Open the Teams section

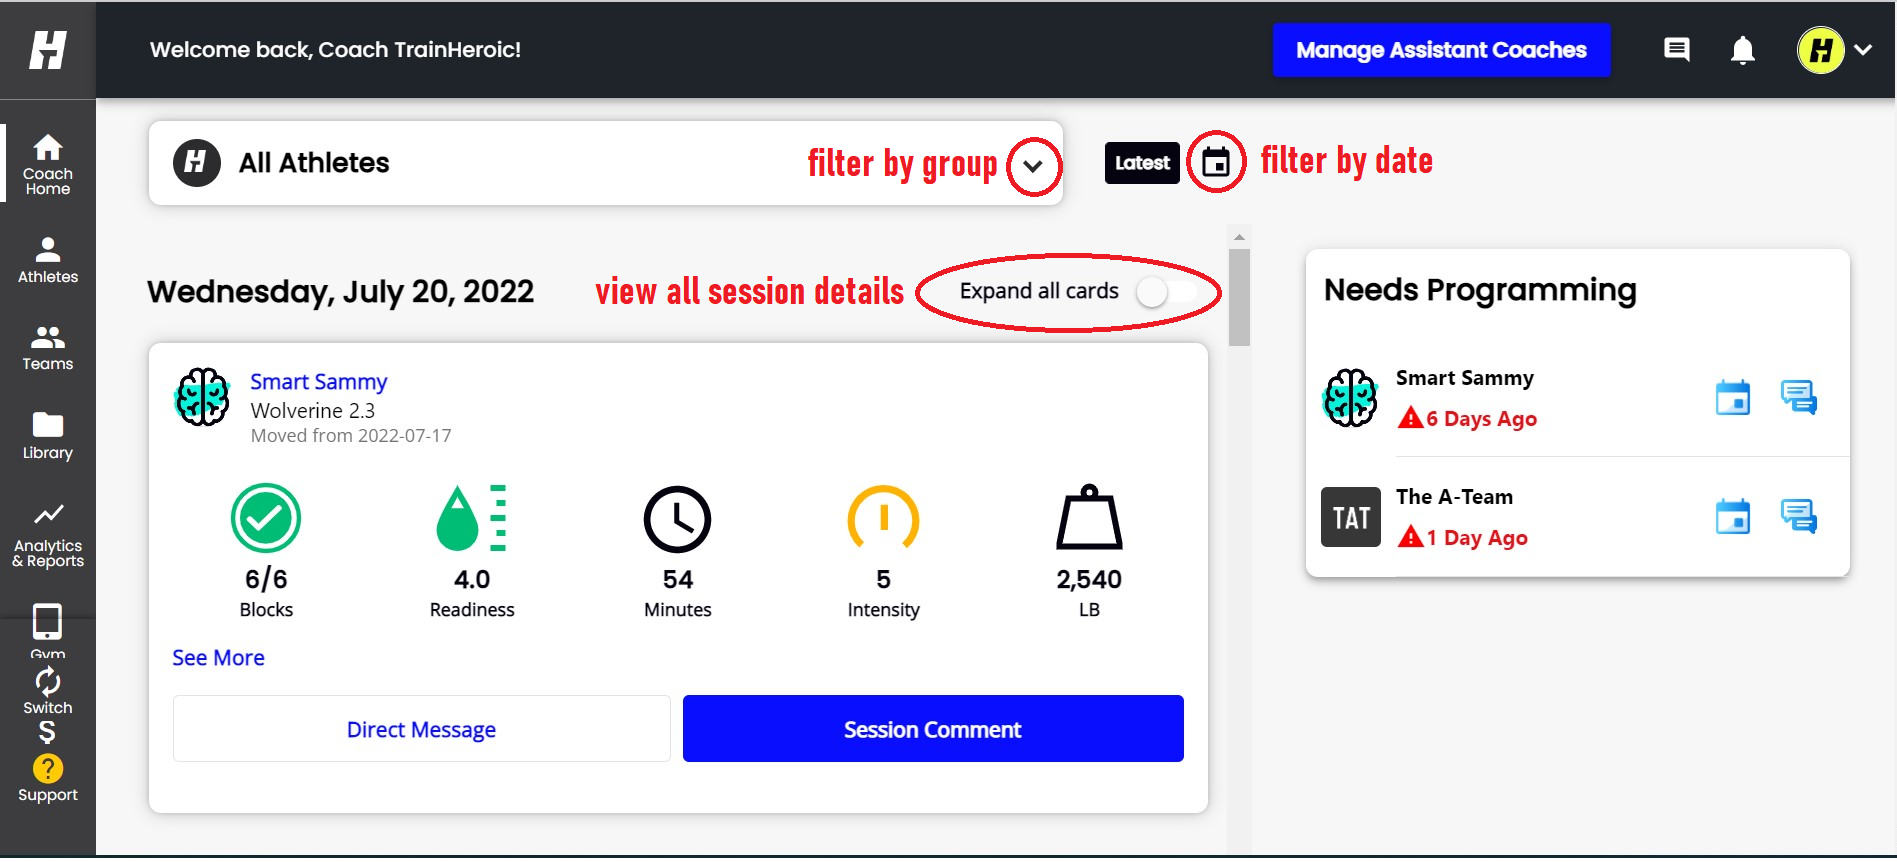(x=48, y=348)
